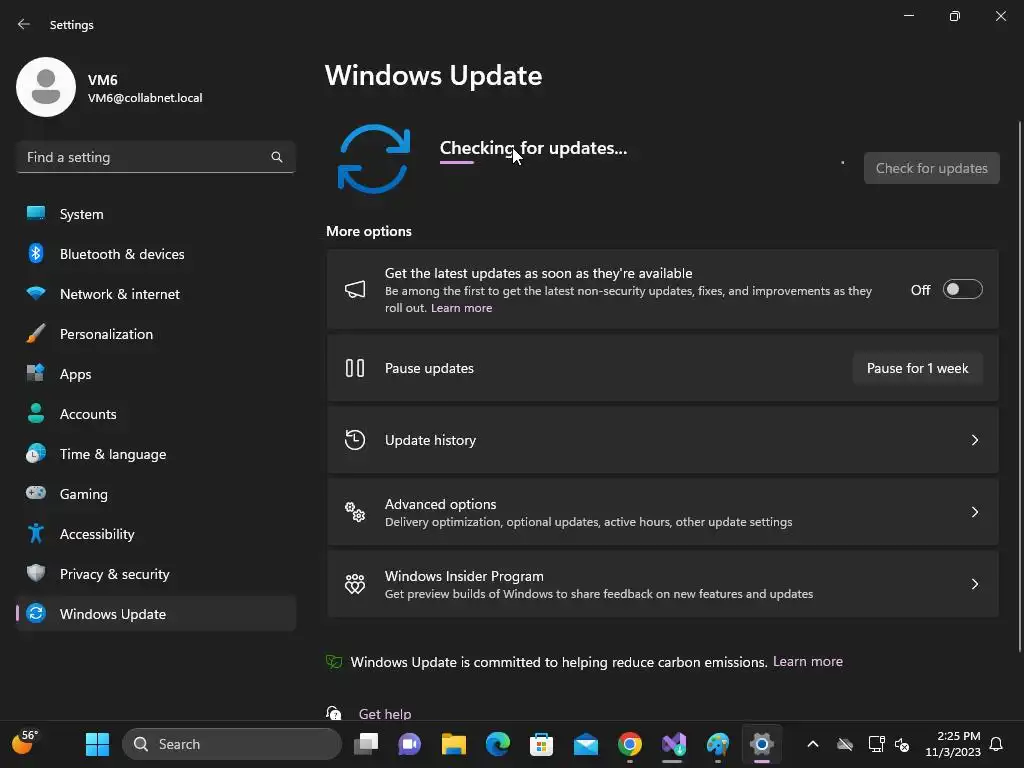1024x768 pixels.
Task: Open the System settings category
Action: pyautogui.click(x=155, y=214)
